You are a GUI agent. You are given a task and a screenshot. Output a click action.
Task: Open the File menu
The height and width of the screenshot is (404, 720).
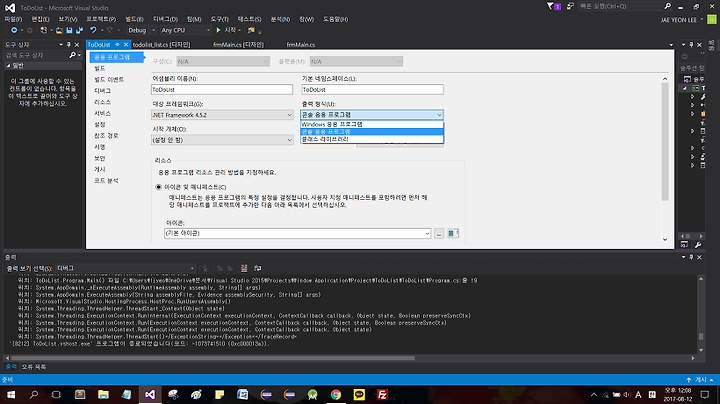pyautogui.click(x=13, y=19)
